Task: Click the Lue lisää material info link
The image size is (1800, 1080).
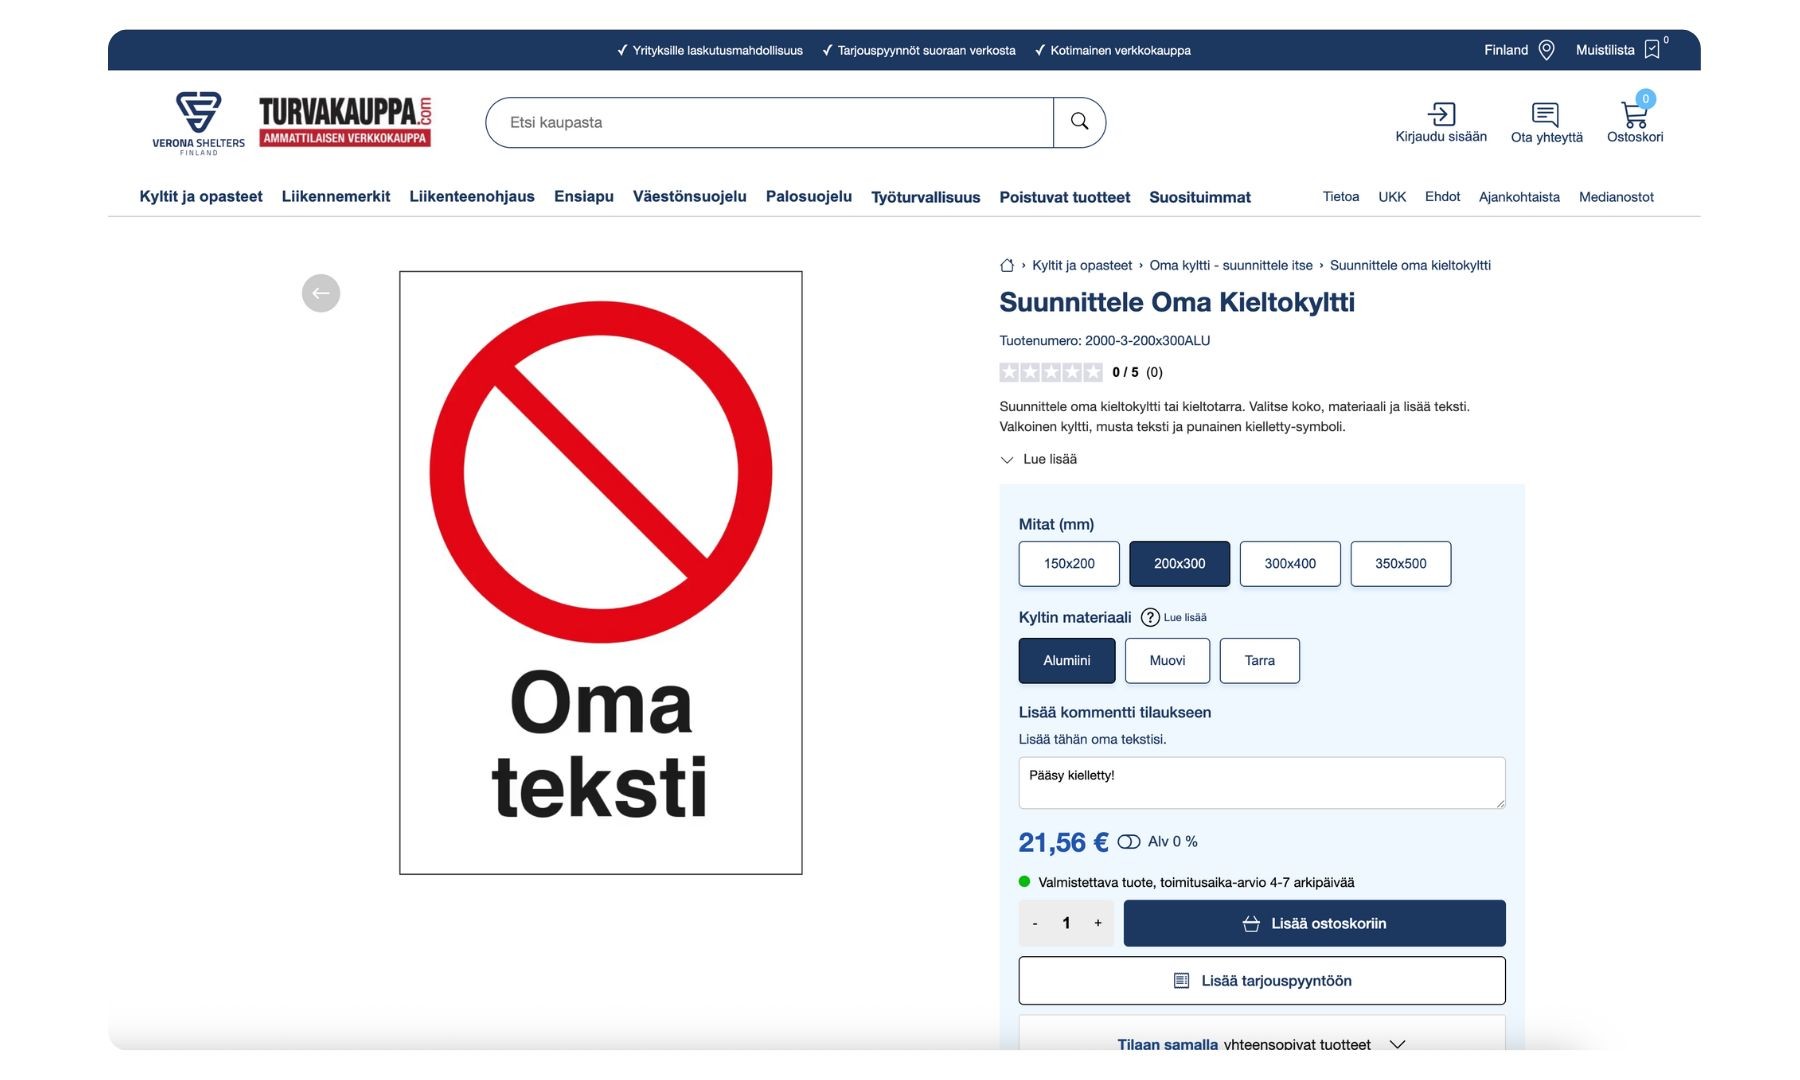Action: 1185,617
